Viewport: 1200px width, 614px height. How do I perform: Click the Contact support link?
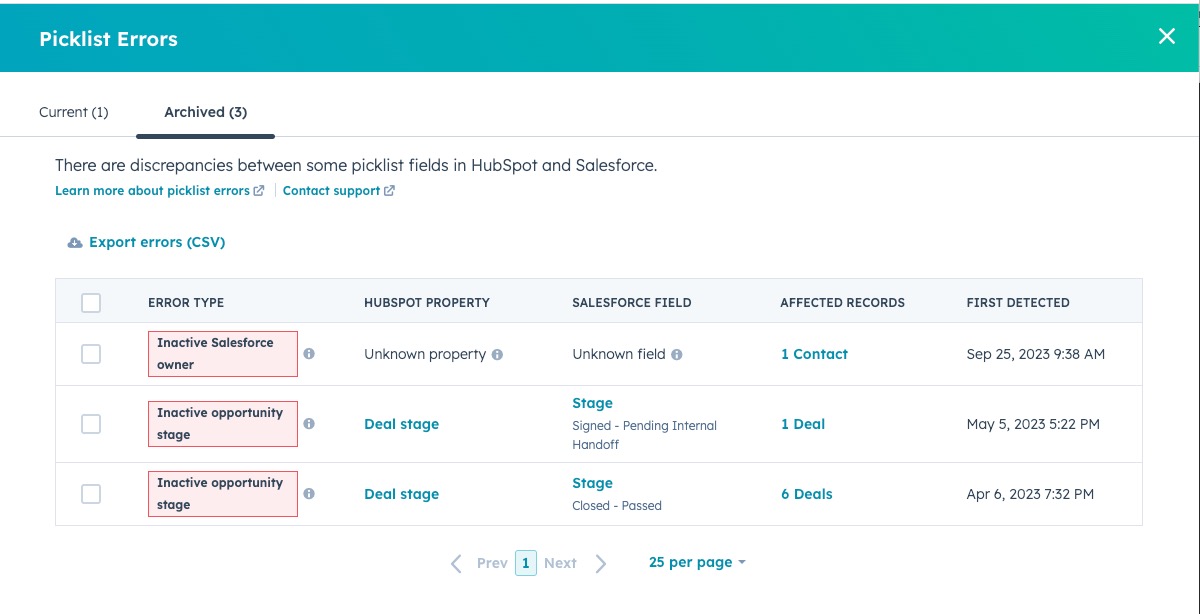(331, 191)
